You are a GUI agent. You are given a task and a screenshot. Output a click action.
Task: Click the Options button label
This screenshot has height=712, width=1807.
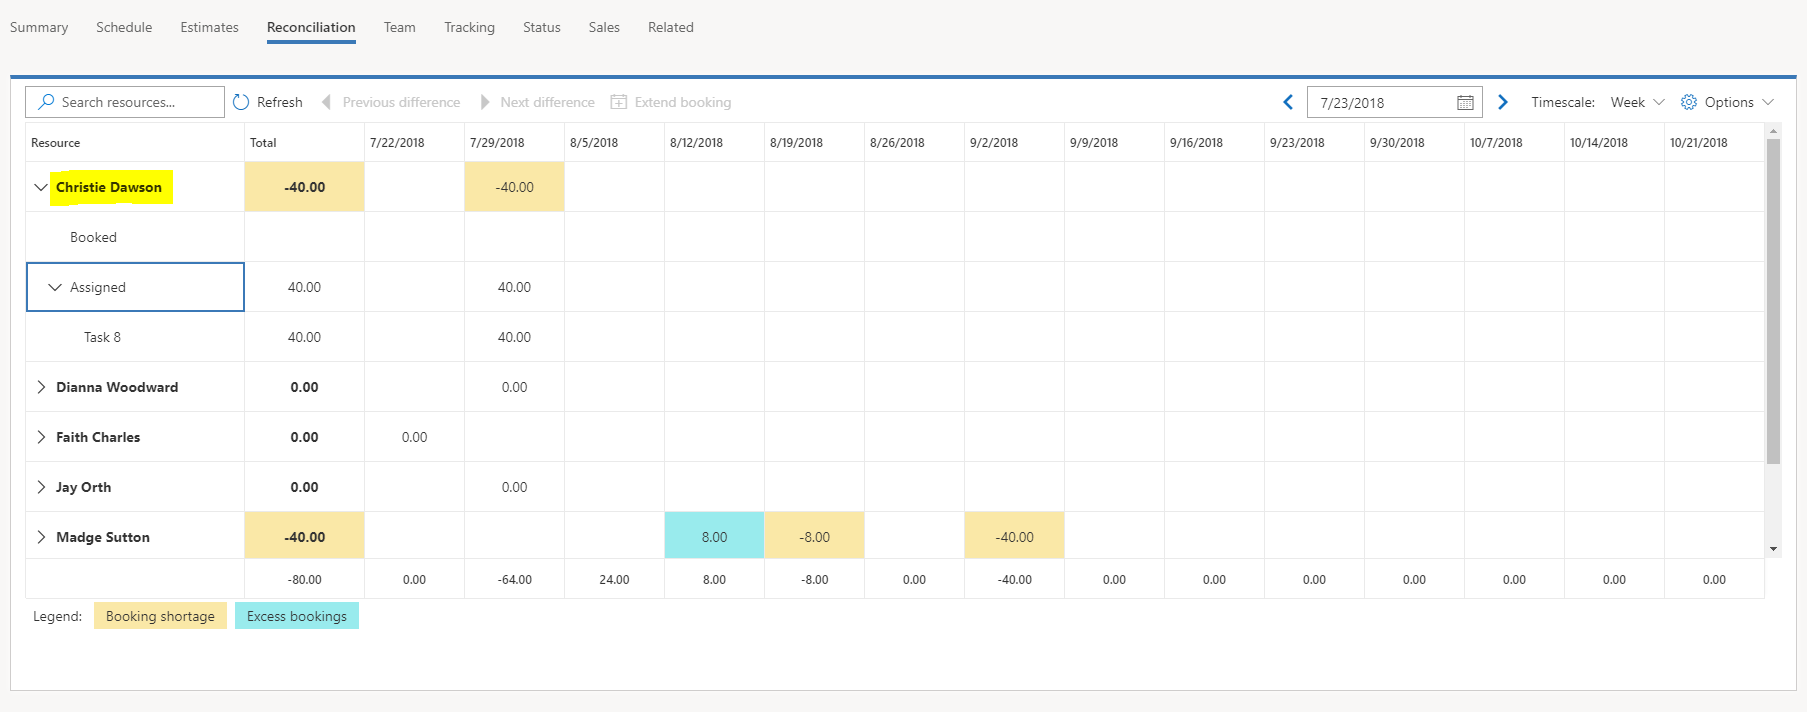click(x=1729, y=102)
